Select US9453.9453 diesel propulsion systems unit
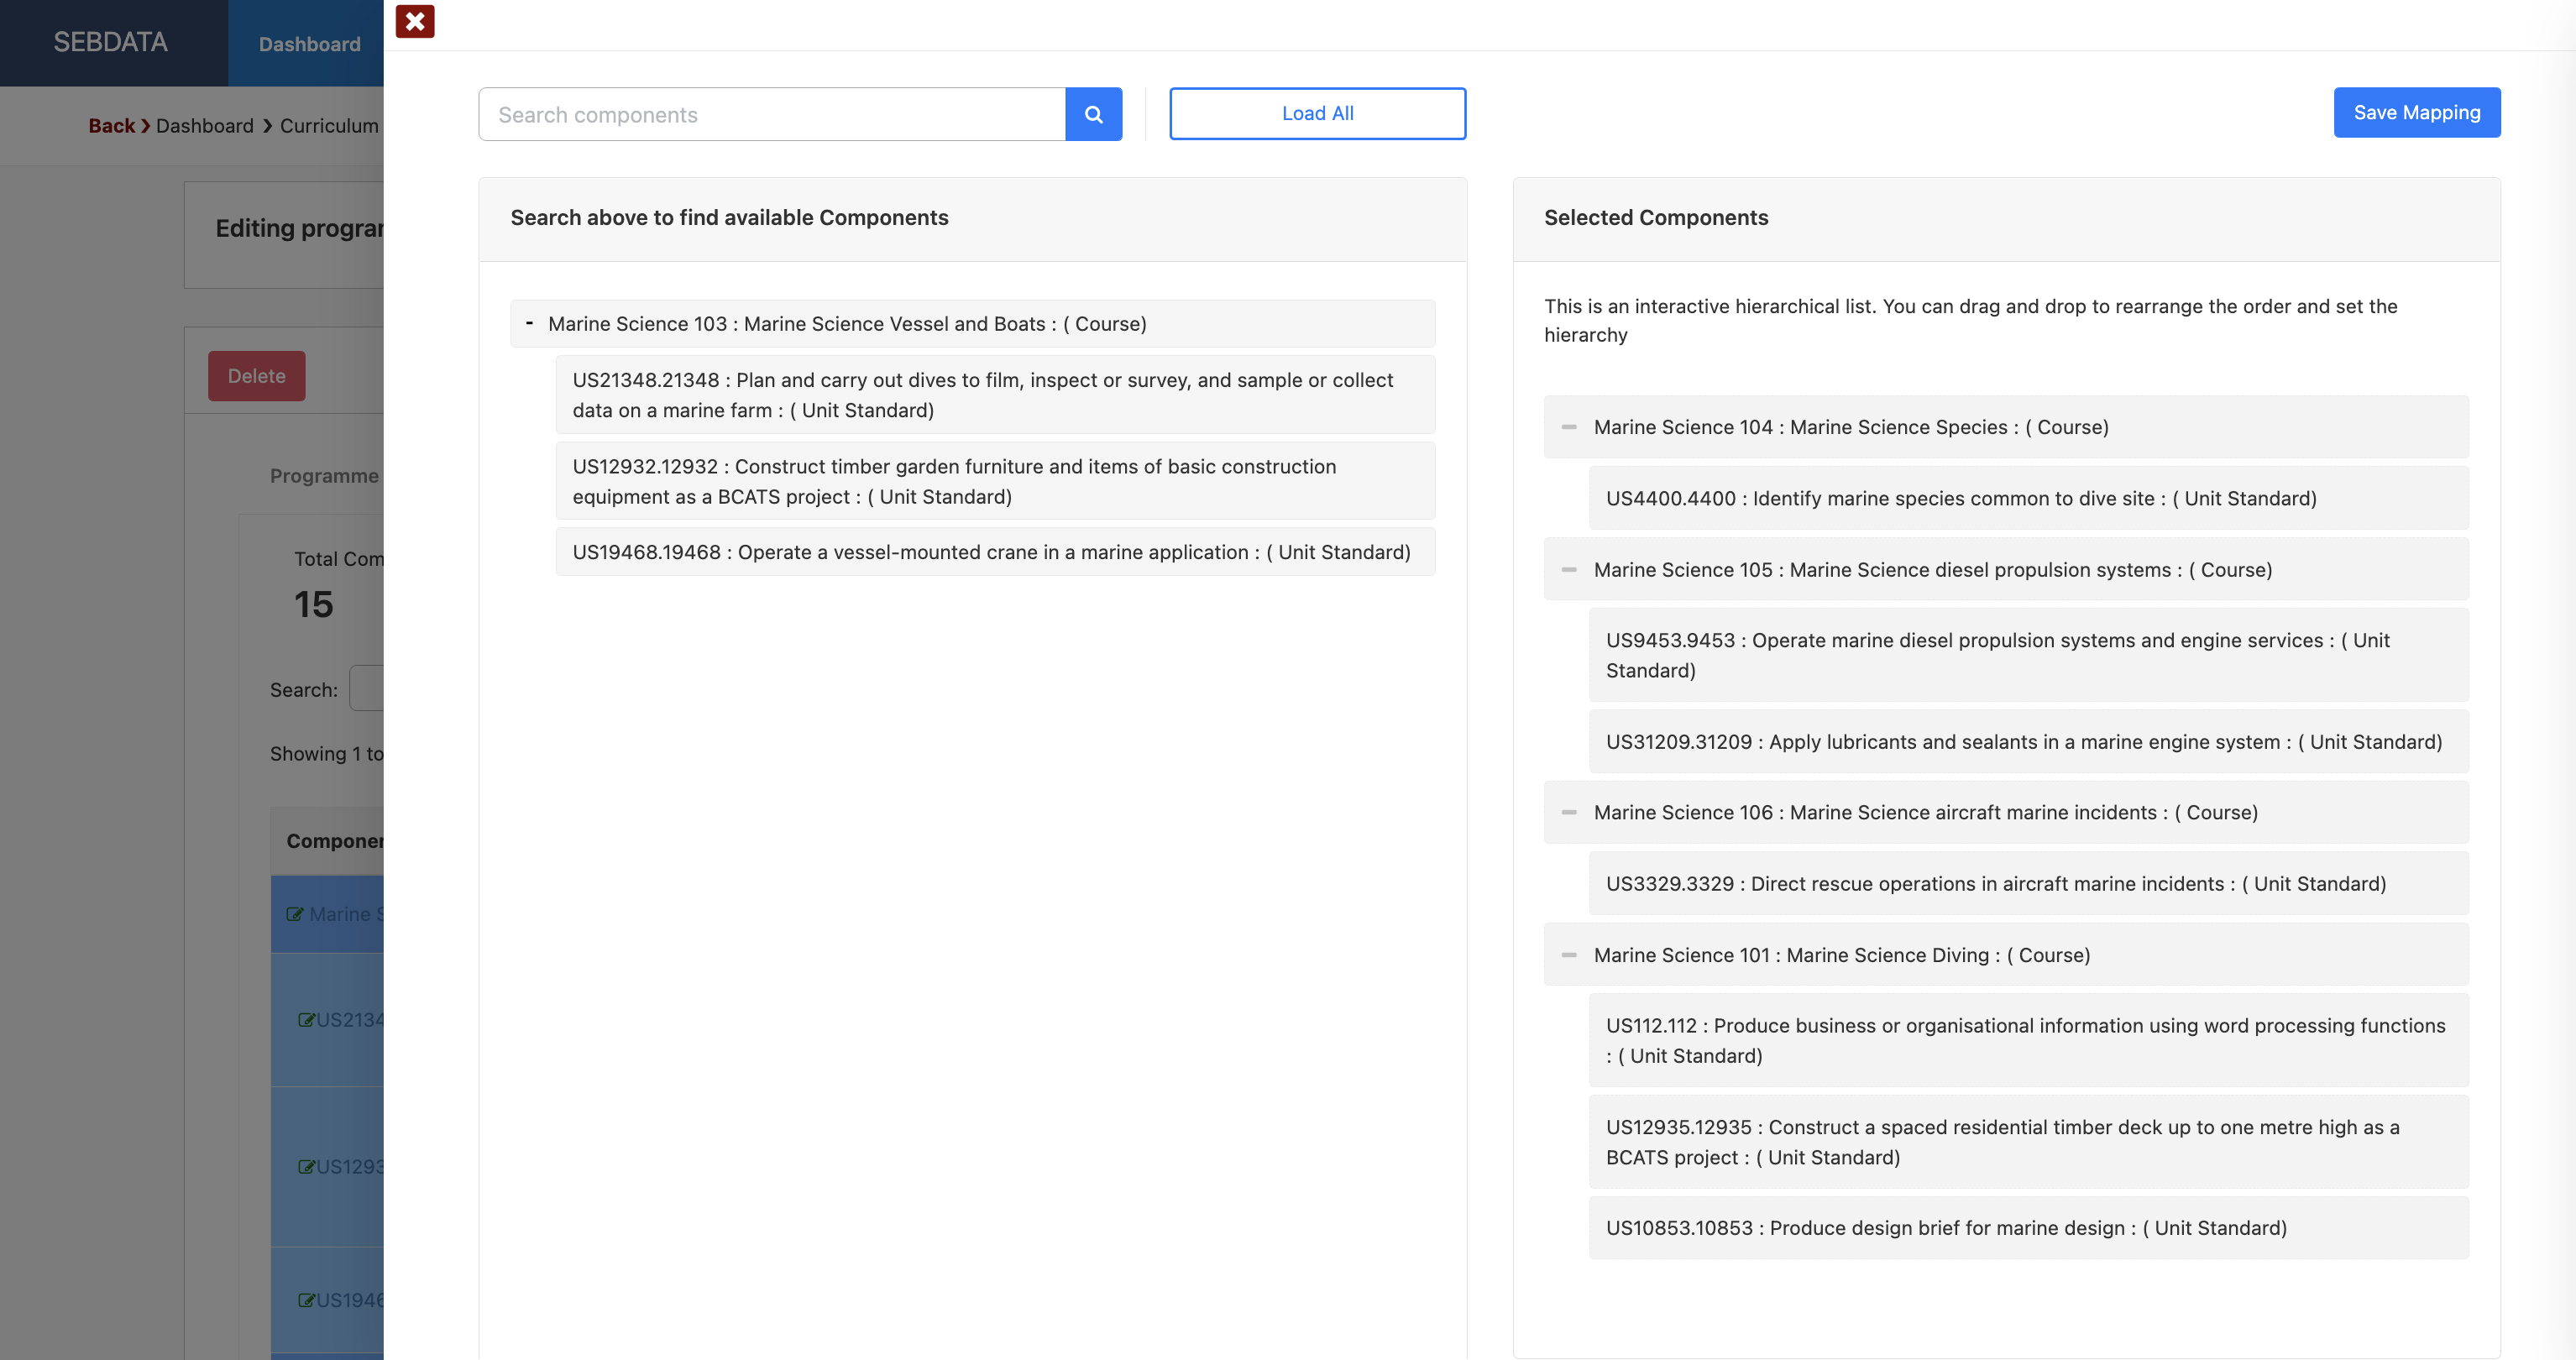The height and width of the screenshot is (1360, 2576). click(2028, 655)
